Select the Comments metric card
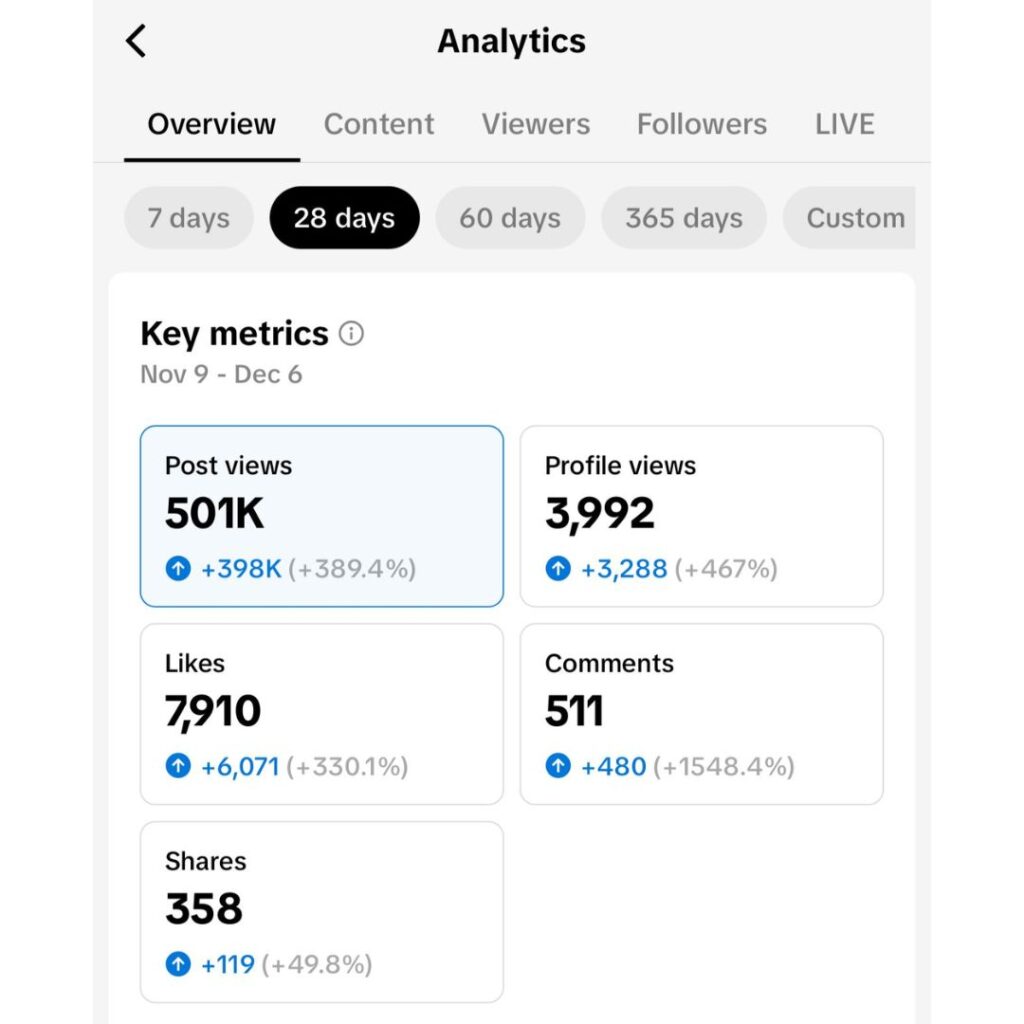Viewport: 1024px width, 1024px height. tap(701, 714)
